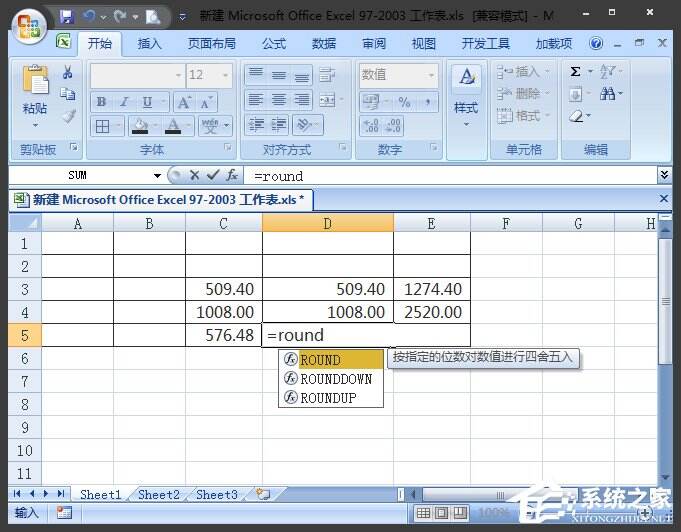This screenshot has width=681, height=532.
Task: Redo the last action
Action: coord(120,17)
